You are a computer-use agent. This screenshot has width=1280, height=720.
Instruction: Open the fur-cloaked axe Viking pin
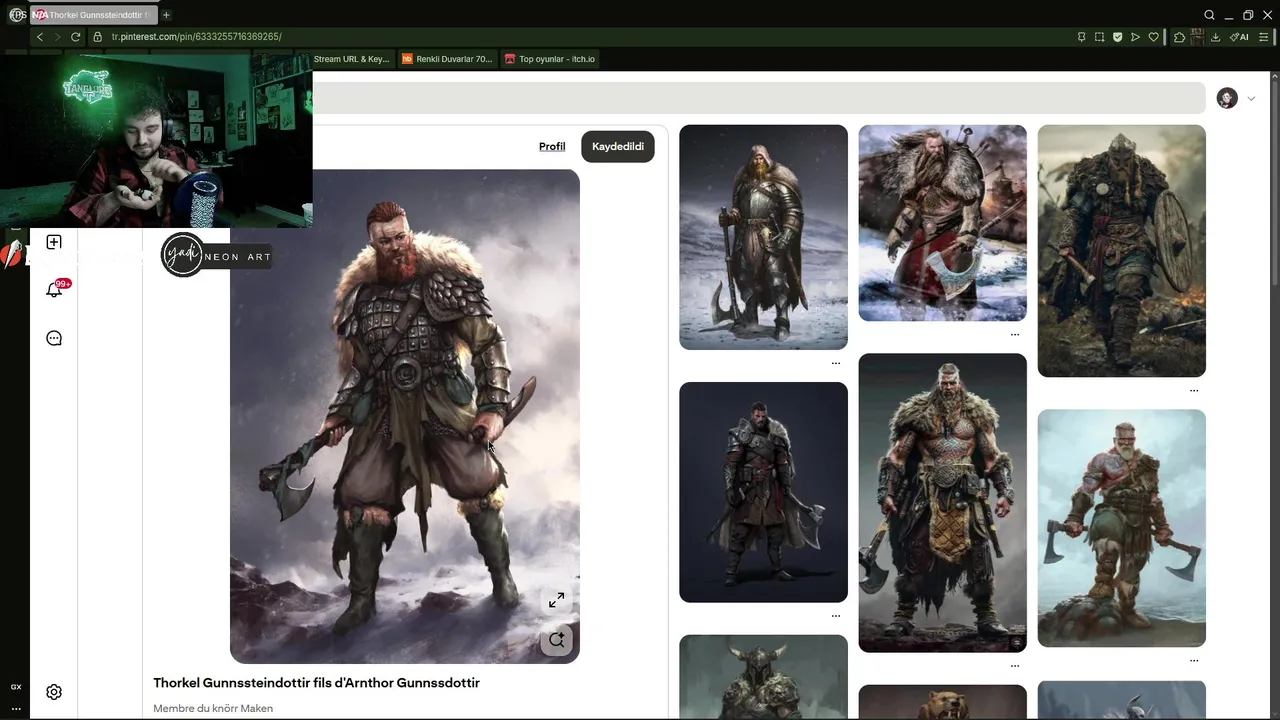[x=942, y=223]
